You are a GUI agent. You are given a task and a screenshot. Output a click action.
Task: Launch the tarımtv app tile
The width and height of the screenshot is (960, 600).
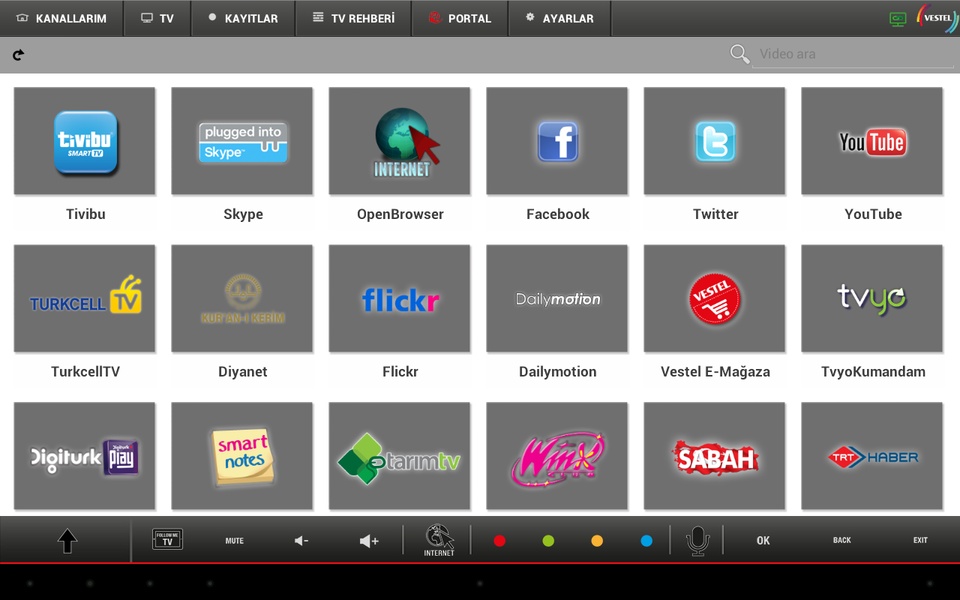(399, 456)
